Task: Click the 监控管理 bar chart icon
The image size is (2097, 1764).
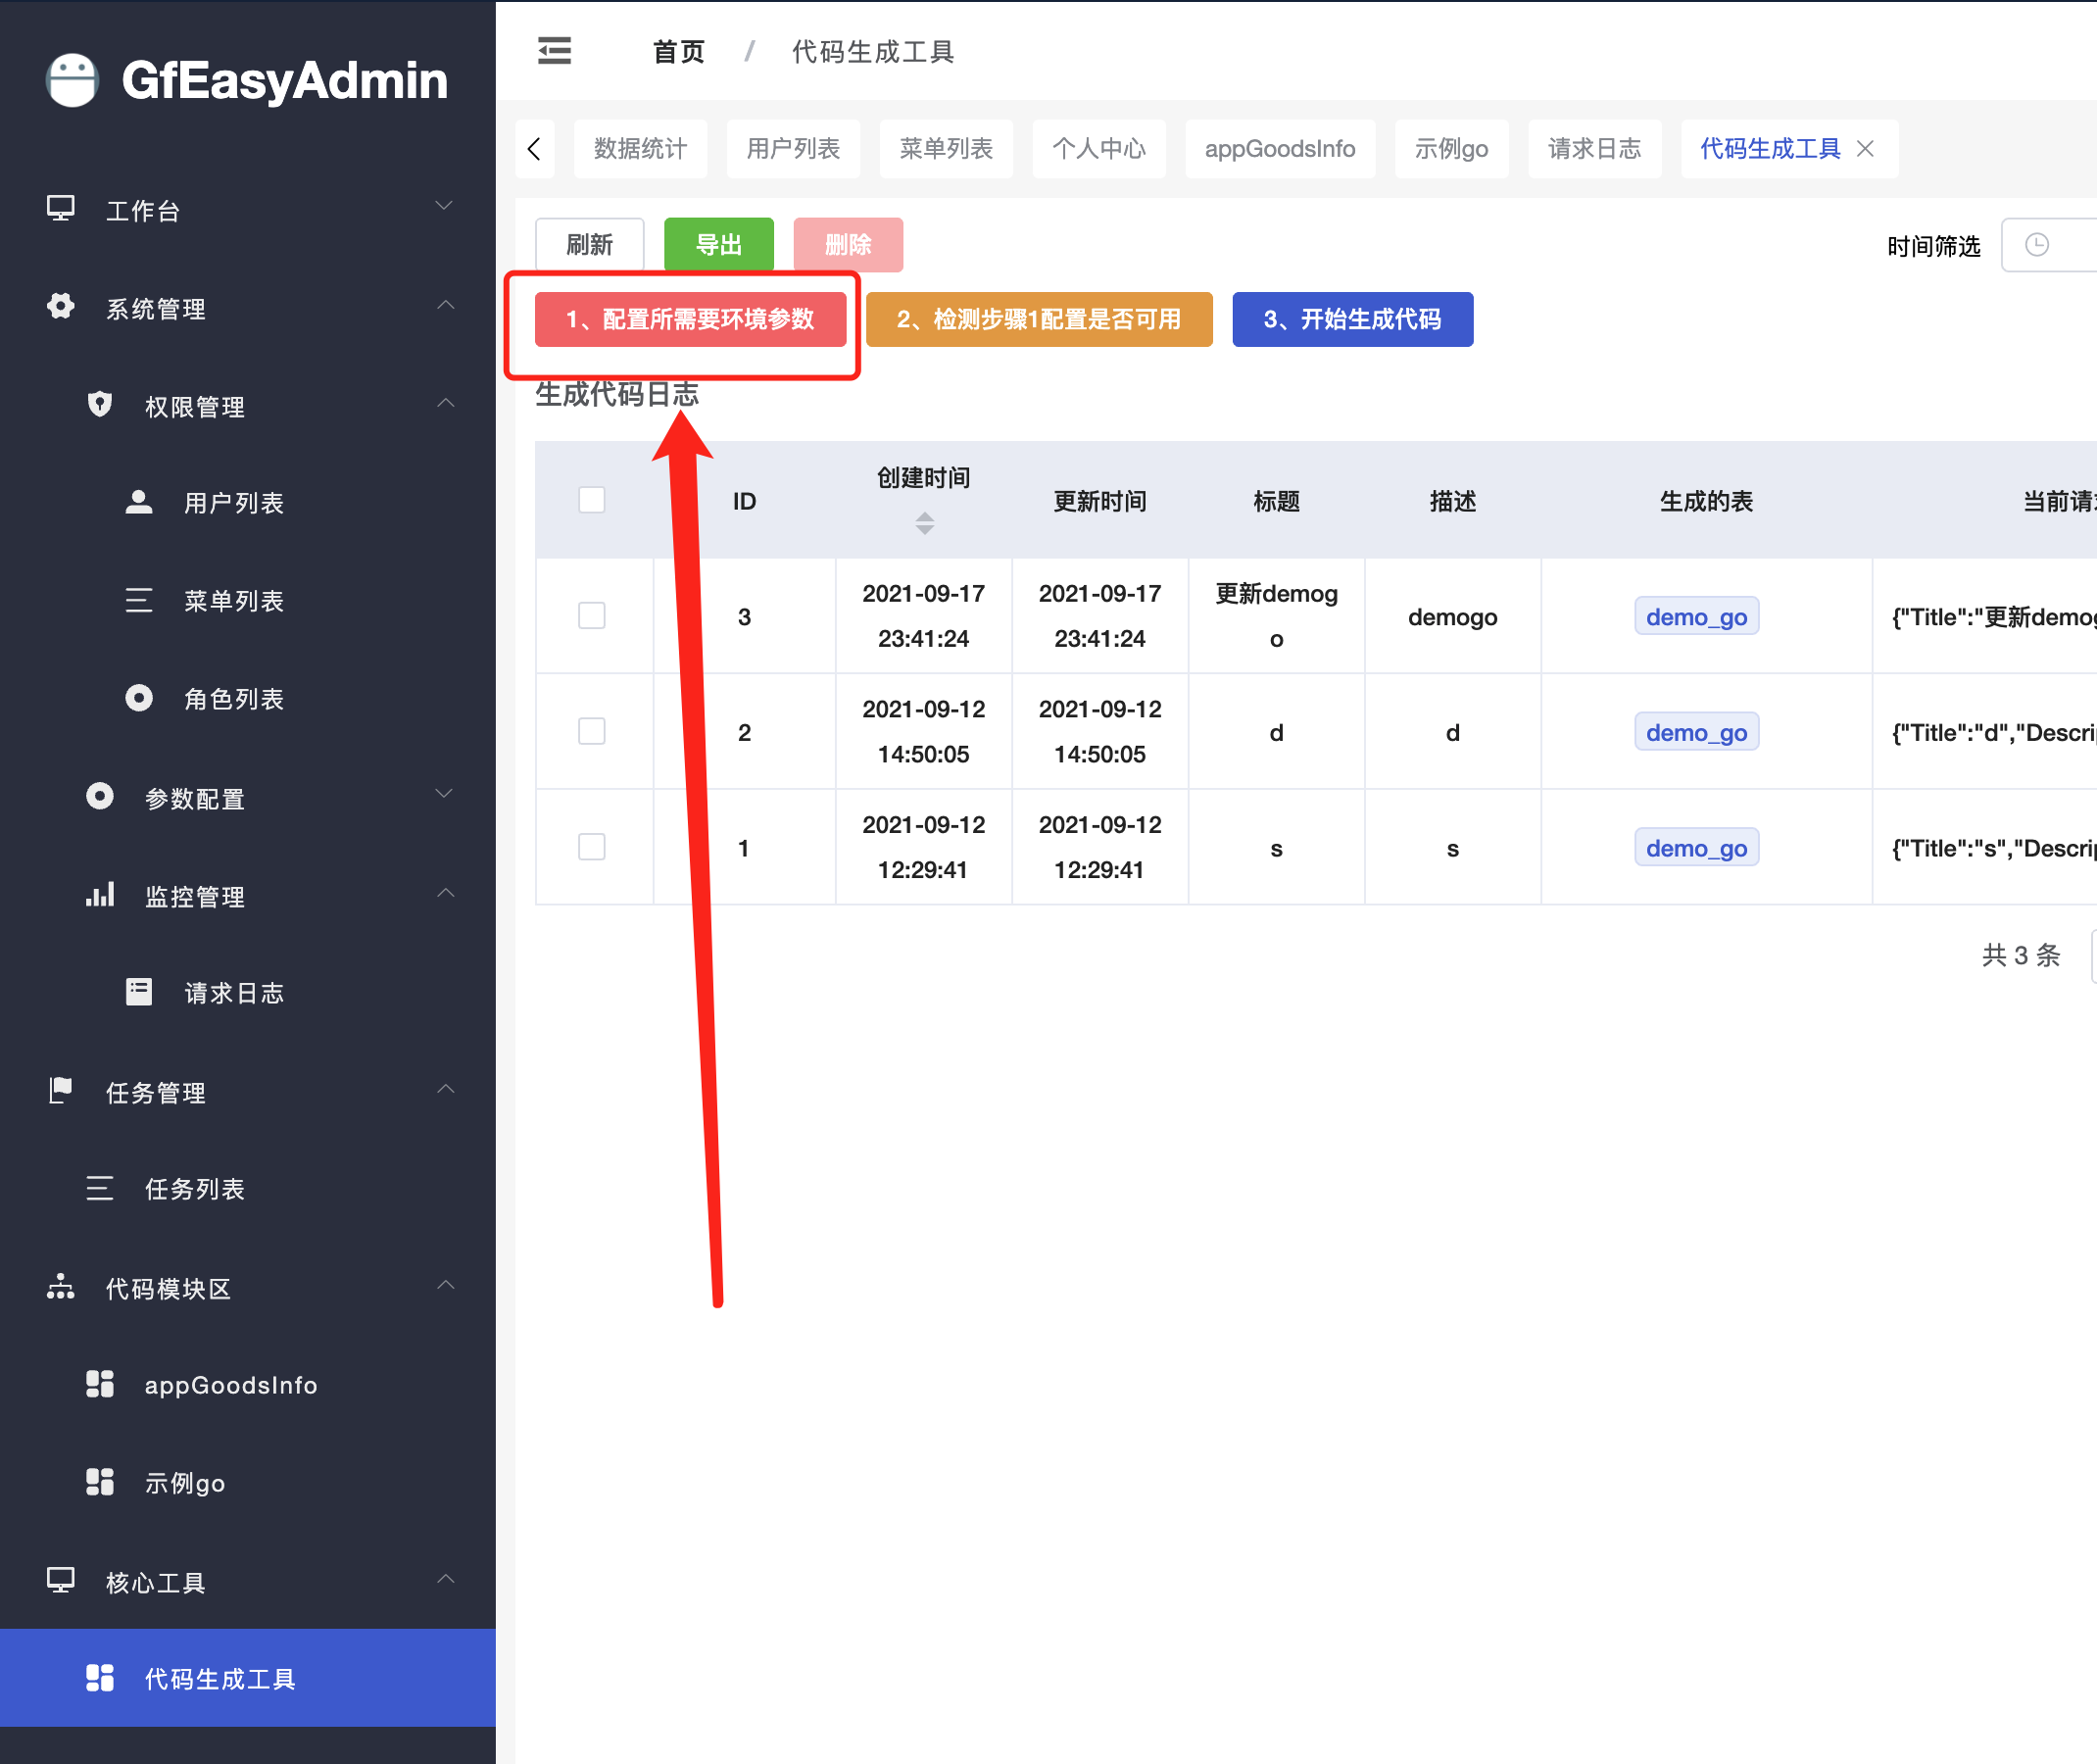Action: point(99,895)
